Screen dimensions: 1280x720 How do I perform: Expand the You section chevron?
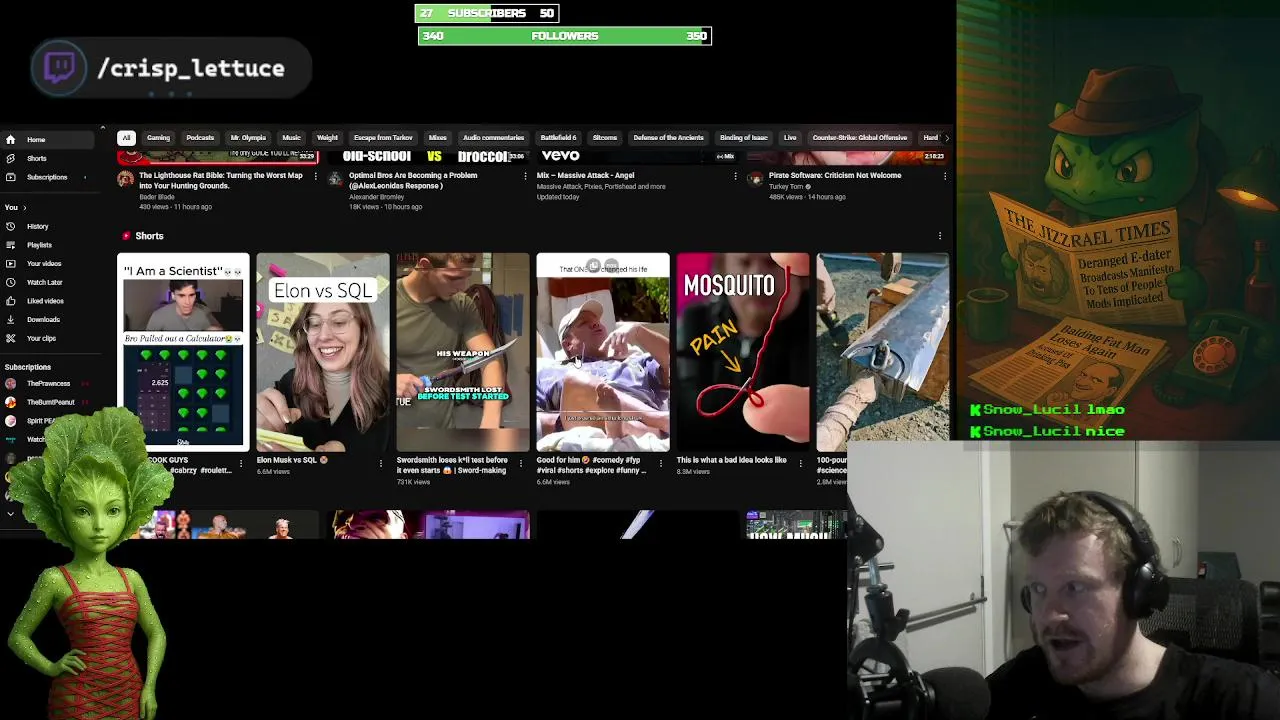point(25,207)
